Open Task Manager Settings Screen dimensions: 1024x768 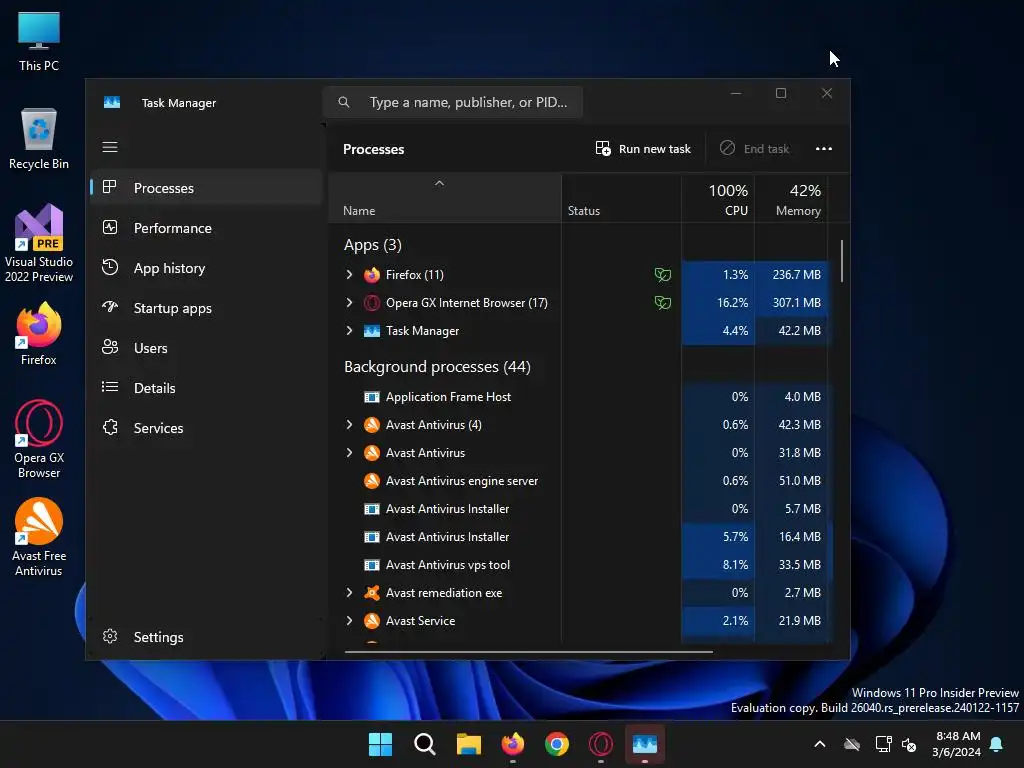[x=206, y=637]
